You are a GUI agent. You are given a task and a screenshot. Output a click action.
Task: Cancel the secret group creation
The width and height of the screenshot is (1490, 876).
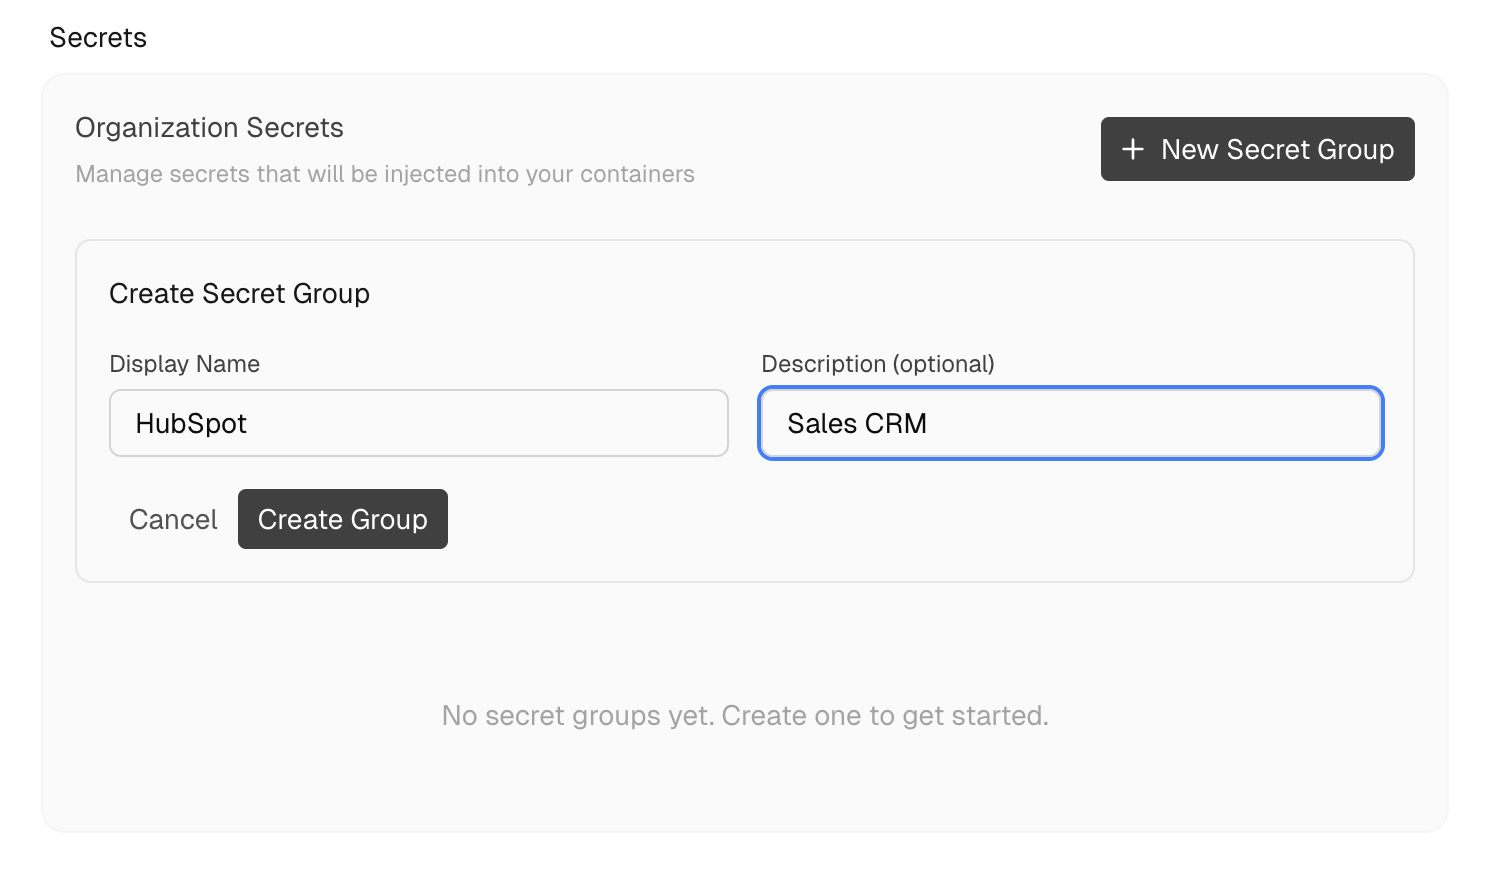(172, 519)
